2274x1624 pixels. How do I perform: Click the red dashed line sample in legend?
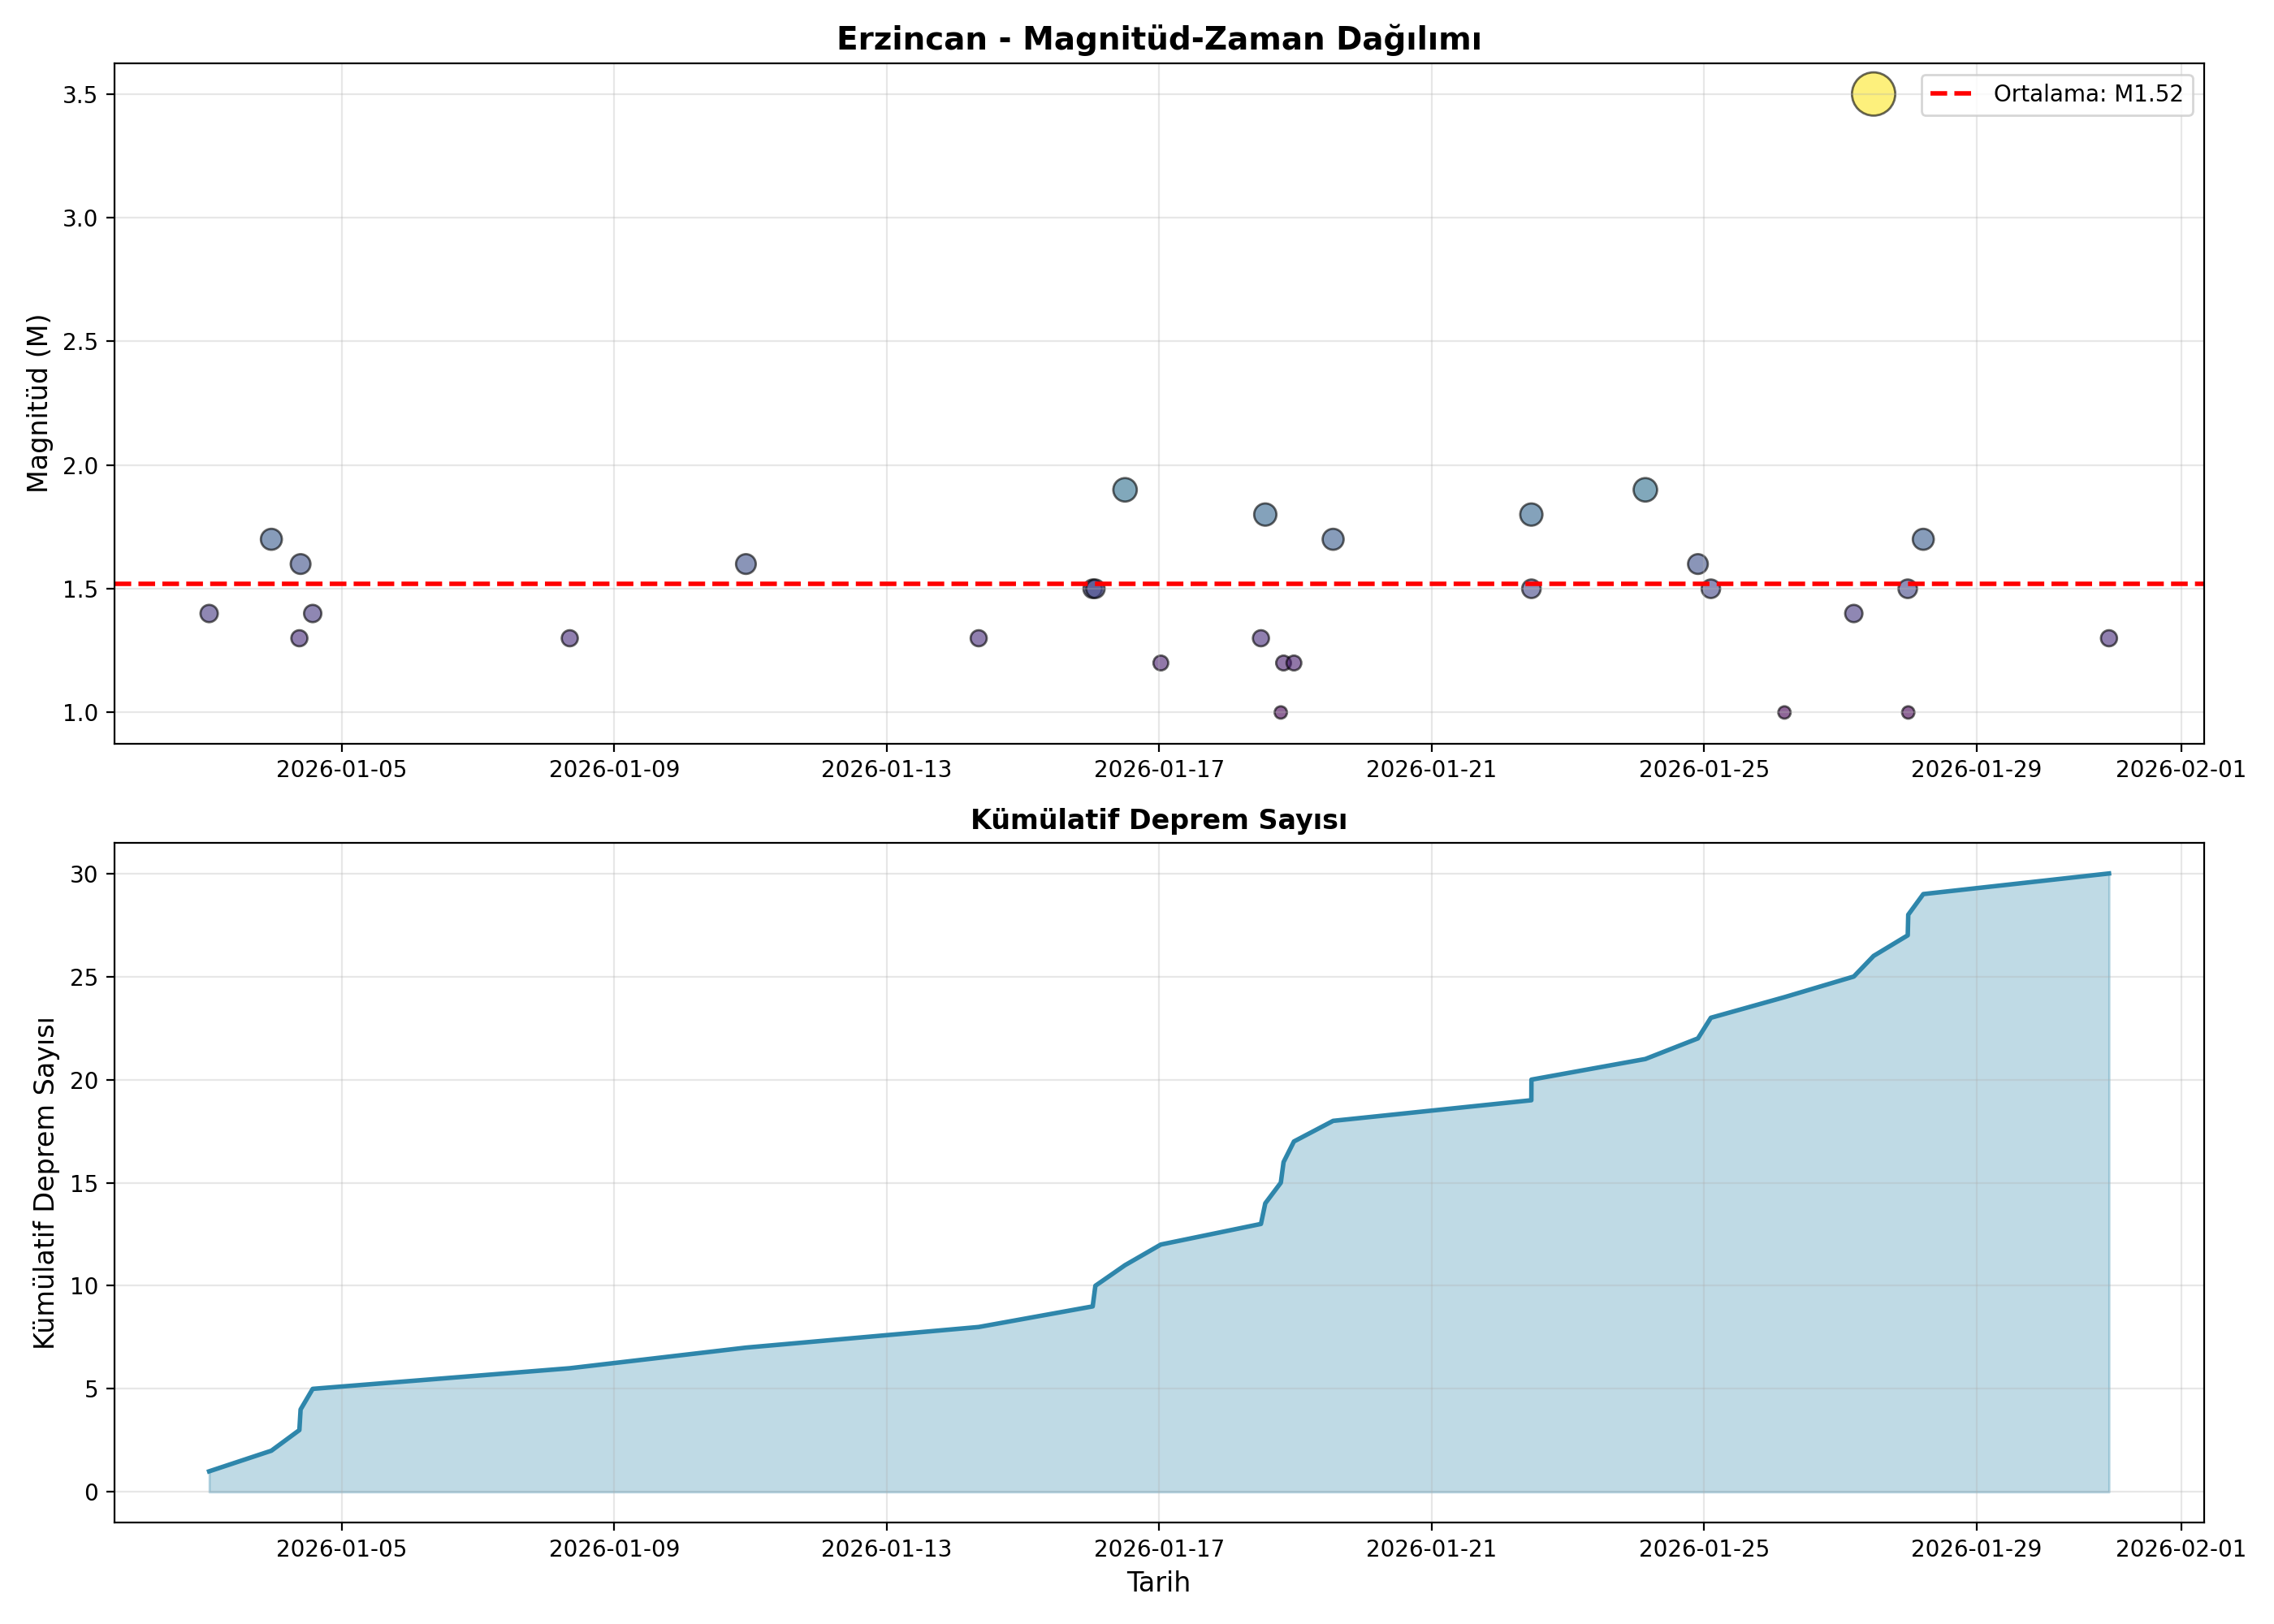click(x=1951, y=94)
